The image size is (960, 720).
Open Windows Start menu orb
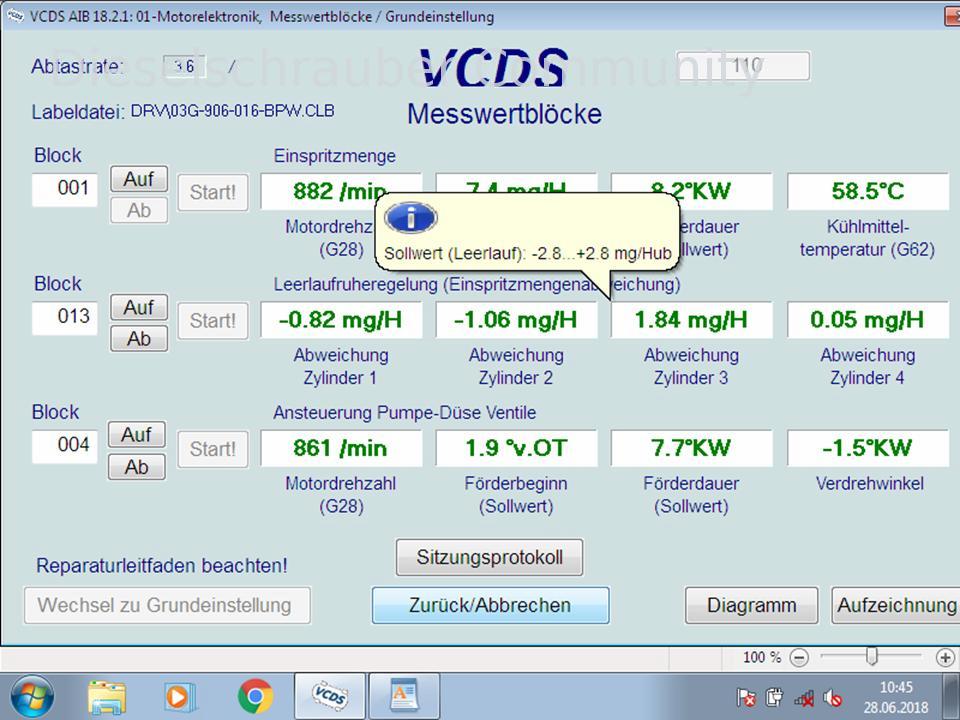(31, 697)
